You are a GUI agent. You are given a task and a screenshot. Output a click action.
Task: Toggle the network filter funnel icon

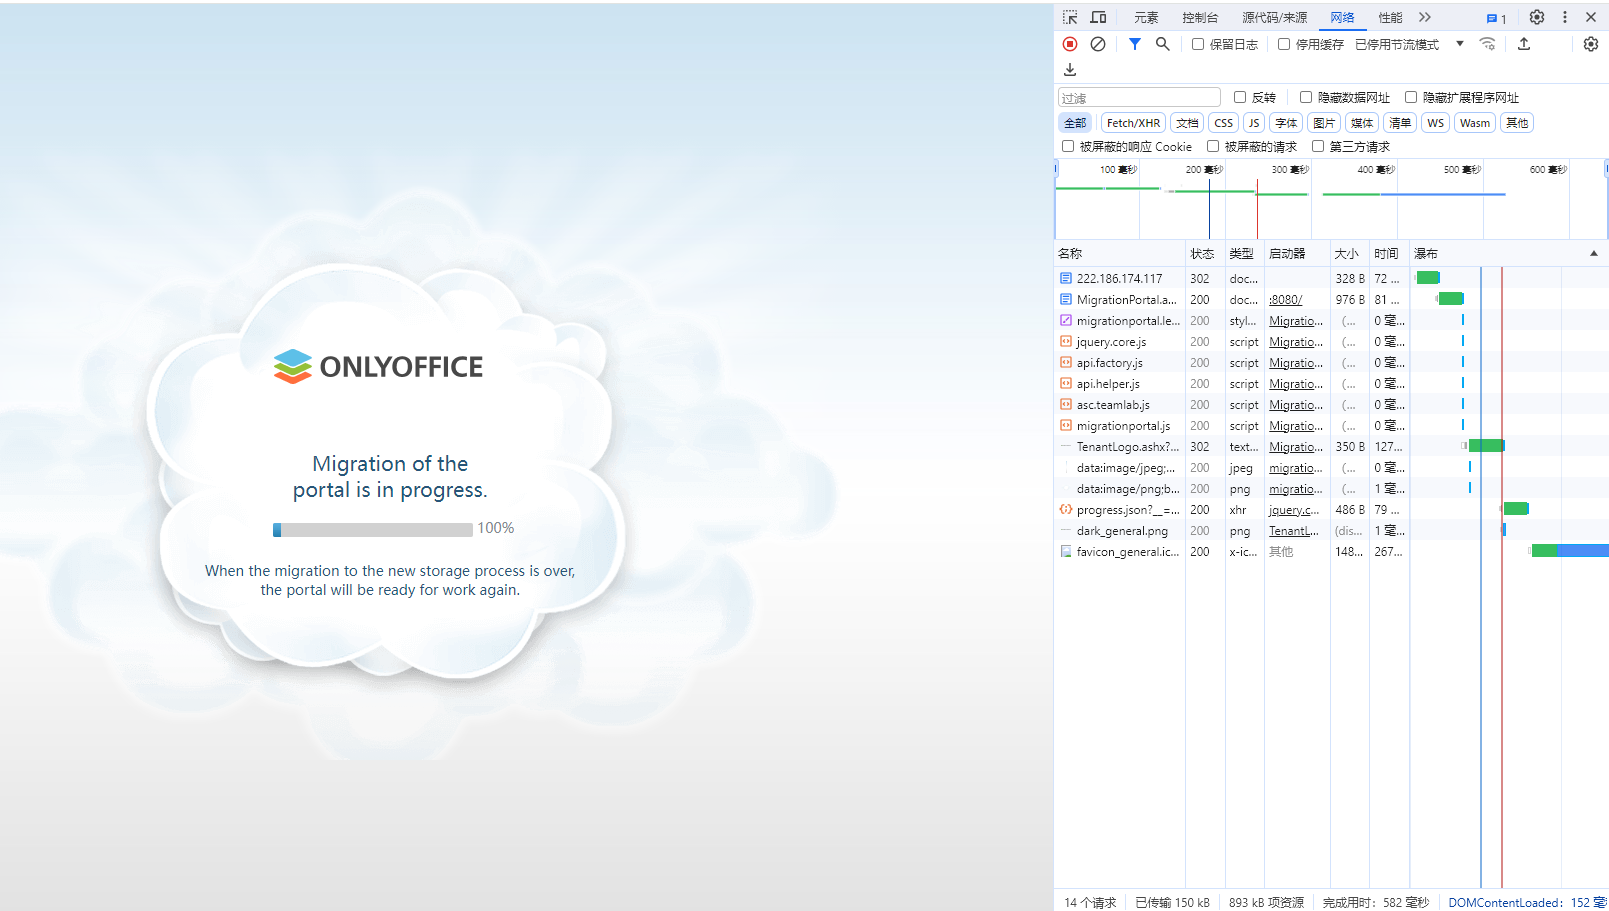pos(1135,44)
